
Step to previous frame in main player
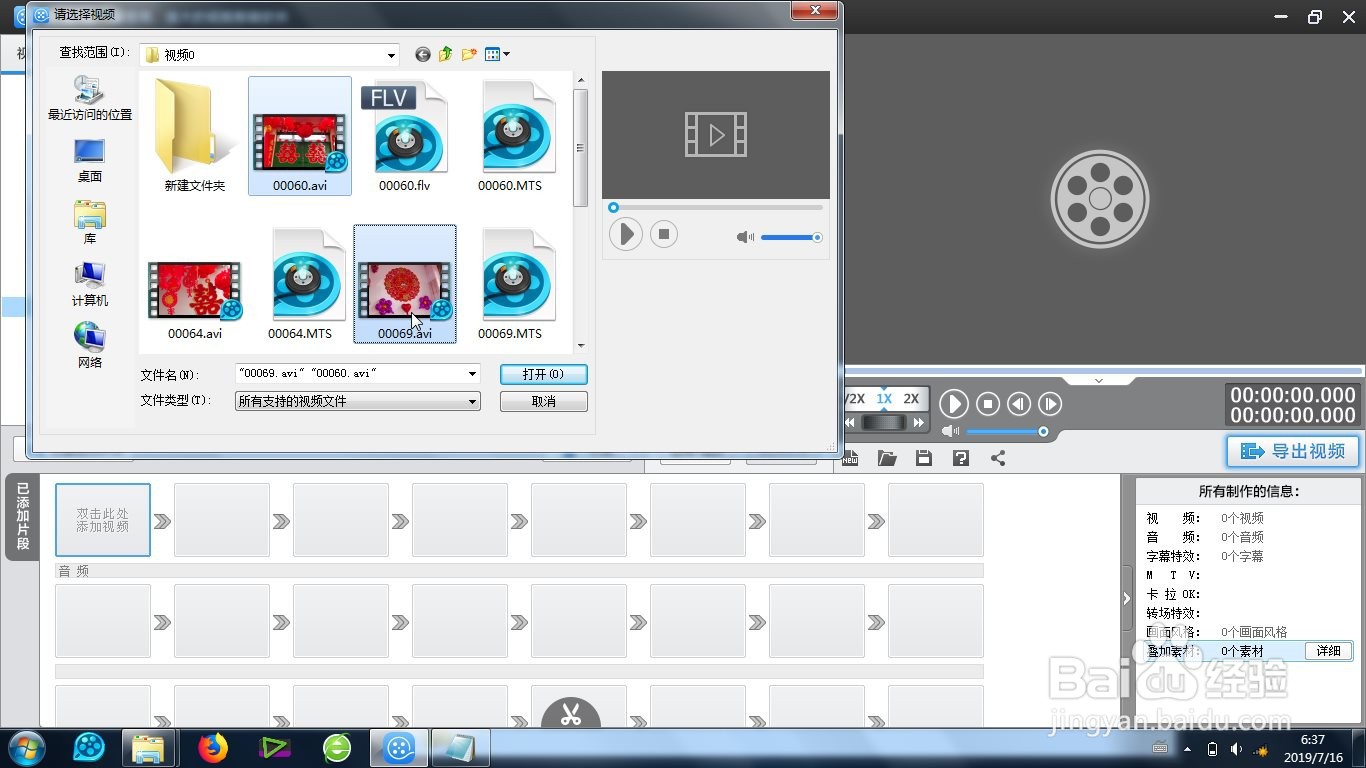click(1019, 404)
